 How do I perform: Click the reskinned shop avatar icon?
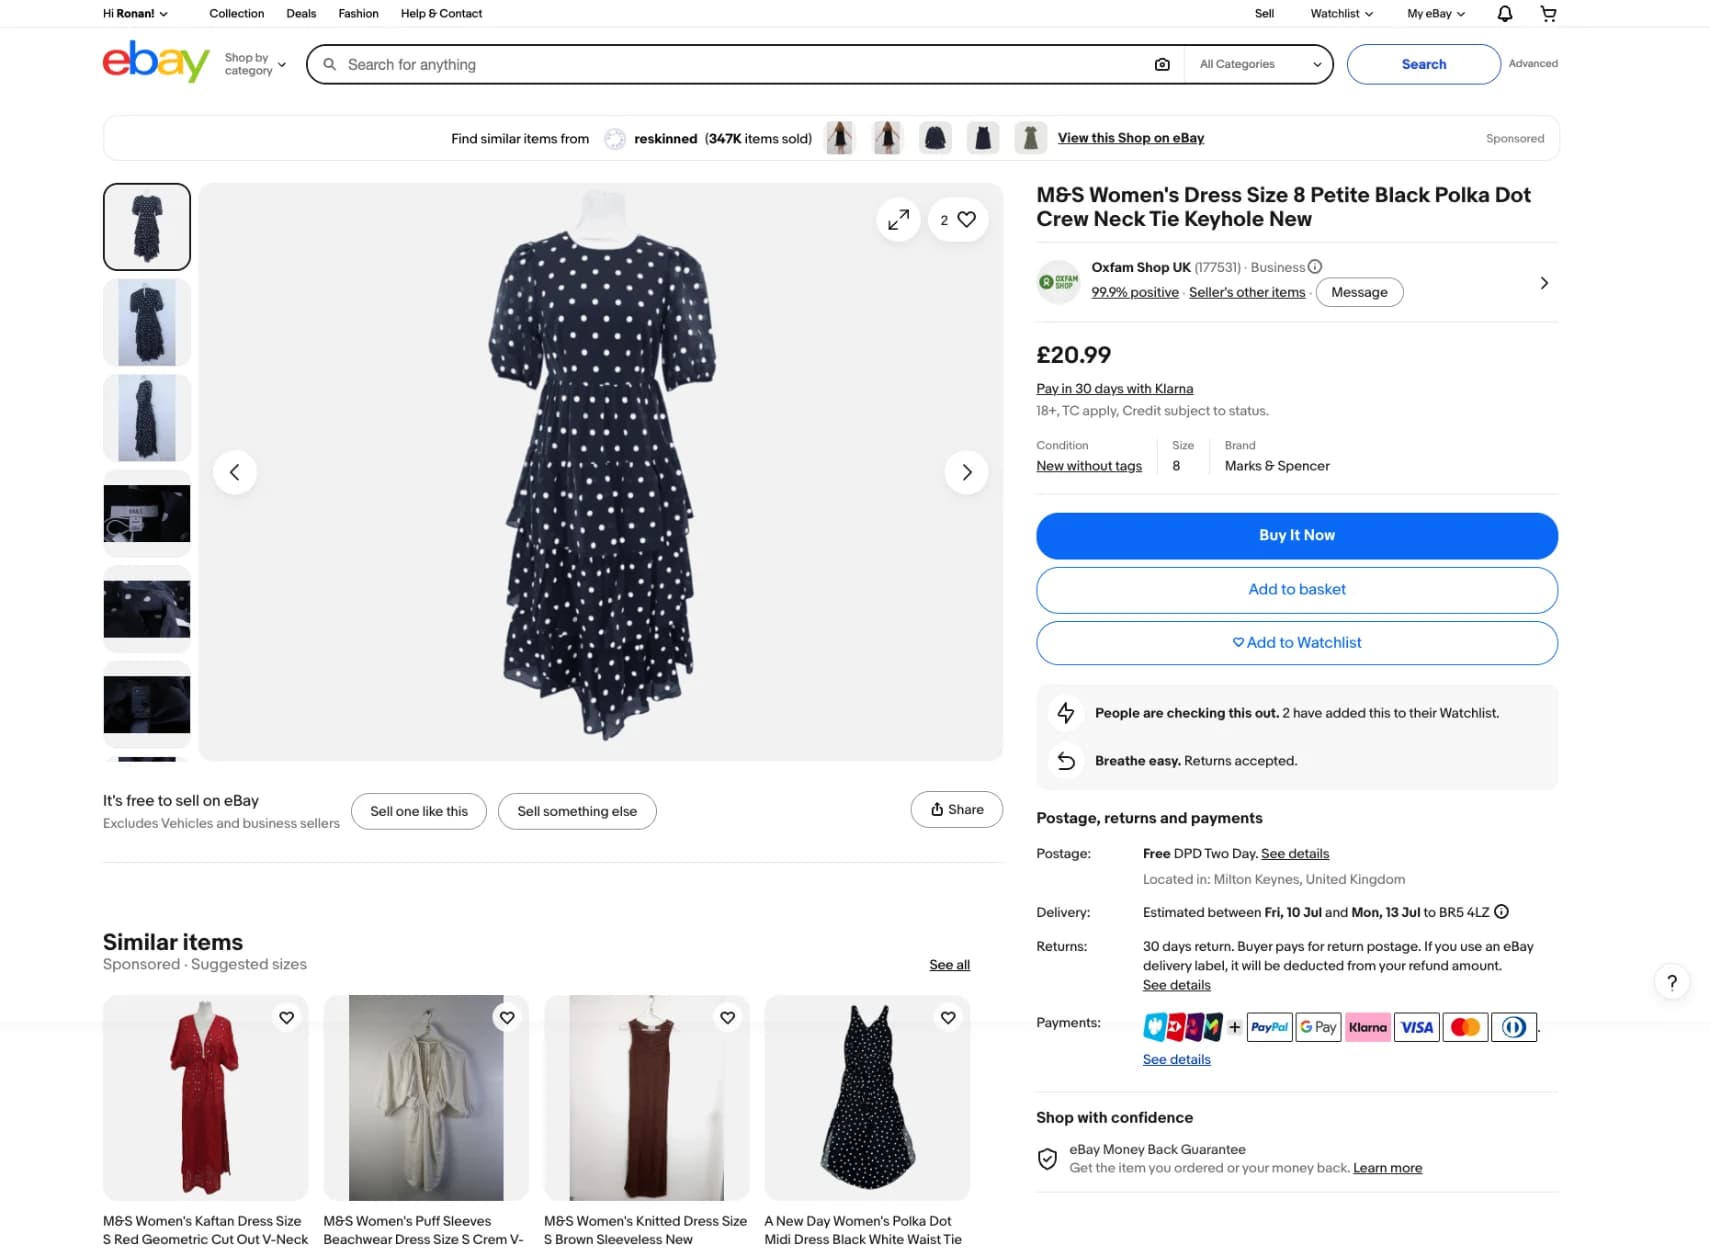point(616,139)
